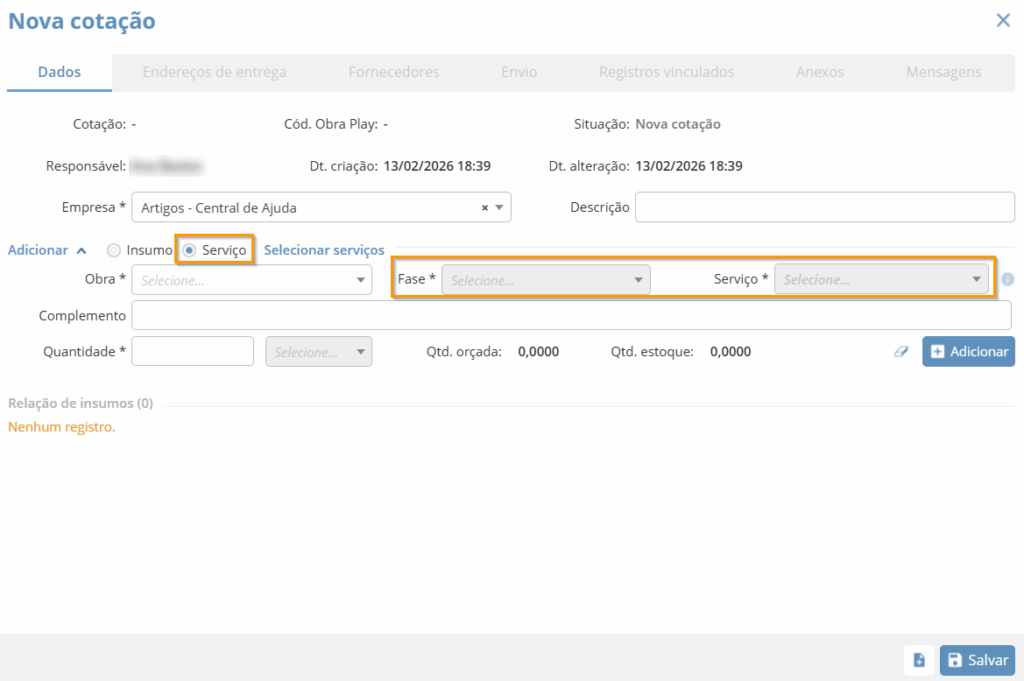Click into the Descrição input field
This screenshot has width=1024, height=681.
[824, 208]
